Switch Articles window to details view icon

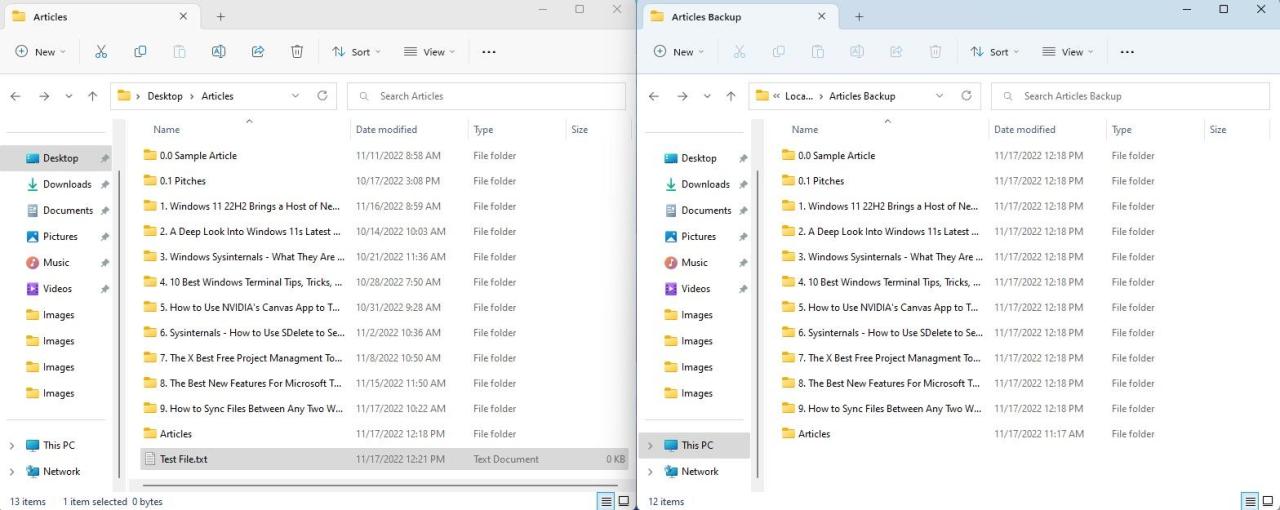606,501
